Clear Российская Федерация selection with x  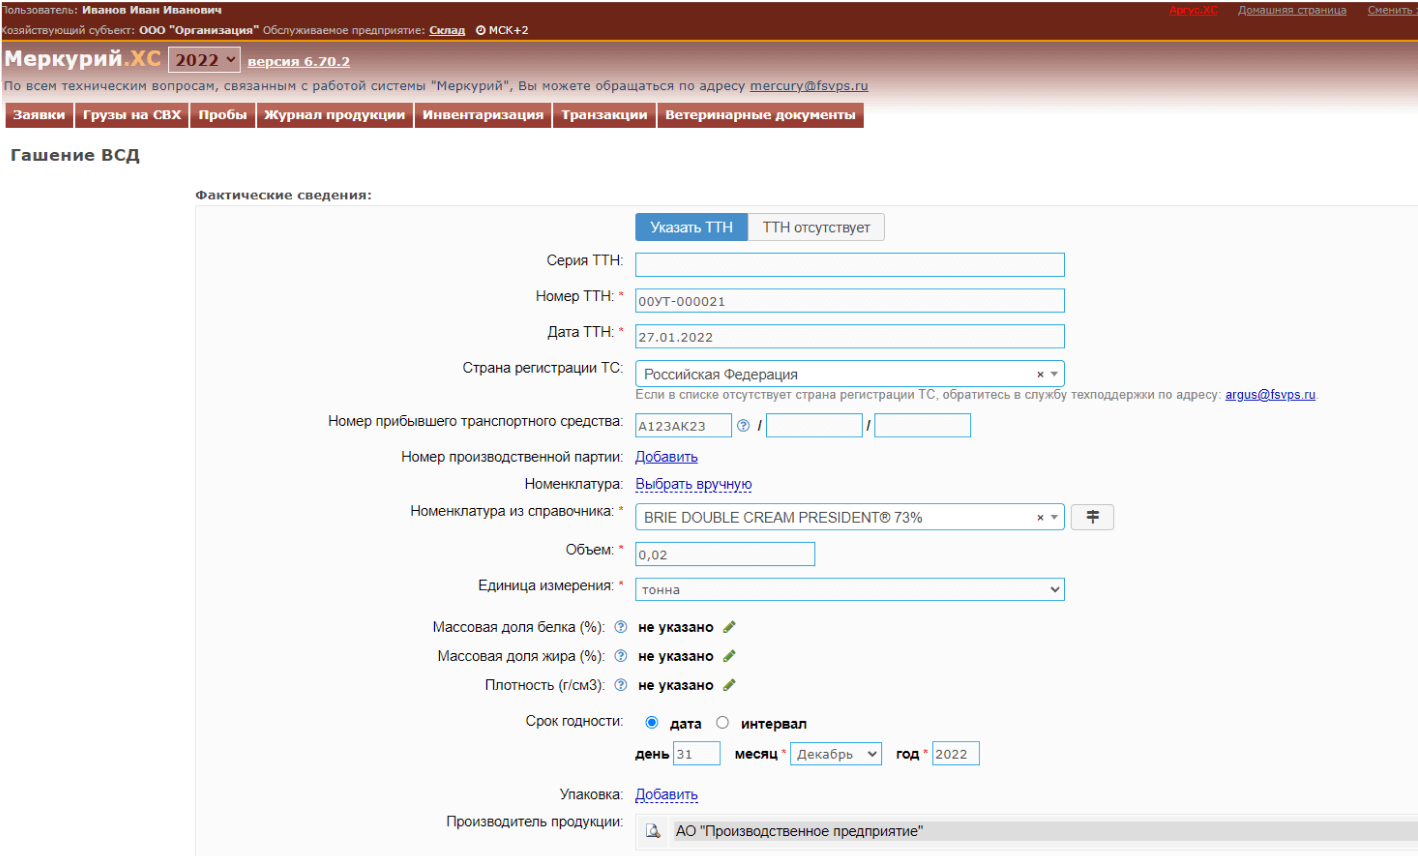[1040, 374]
